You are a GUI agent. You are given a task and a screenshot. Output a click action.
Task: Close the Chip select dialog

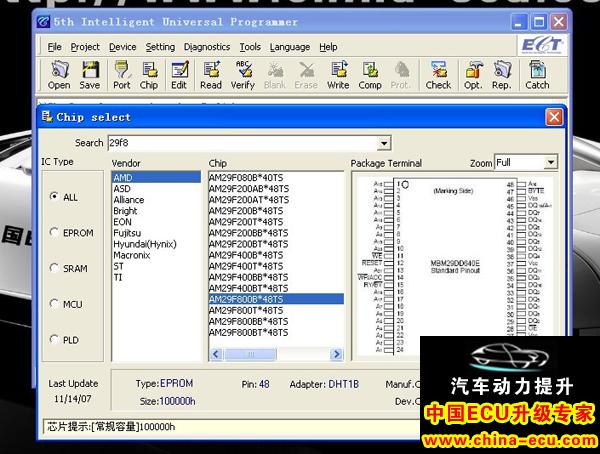pos(554,117)
